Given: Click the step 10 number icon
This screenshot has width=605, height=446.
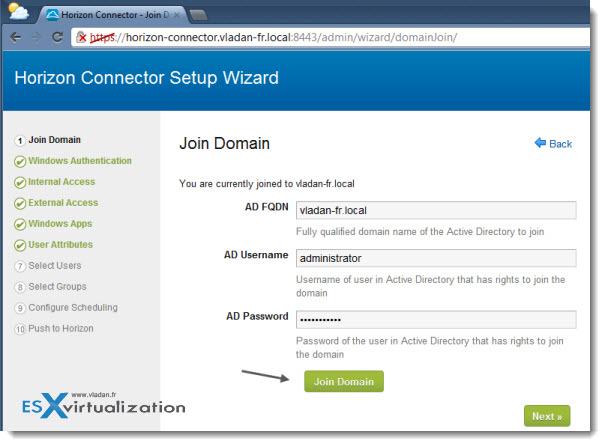Looking at the screenshot, I should [x=20, y=329].
